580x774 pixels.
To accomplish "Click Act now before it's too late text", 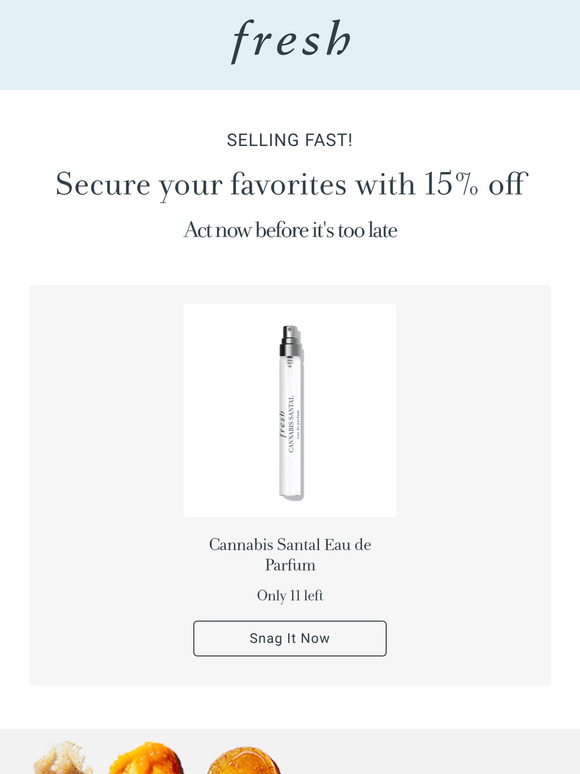I will pyautogui.click(x=290, y=230).
